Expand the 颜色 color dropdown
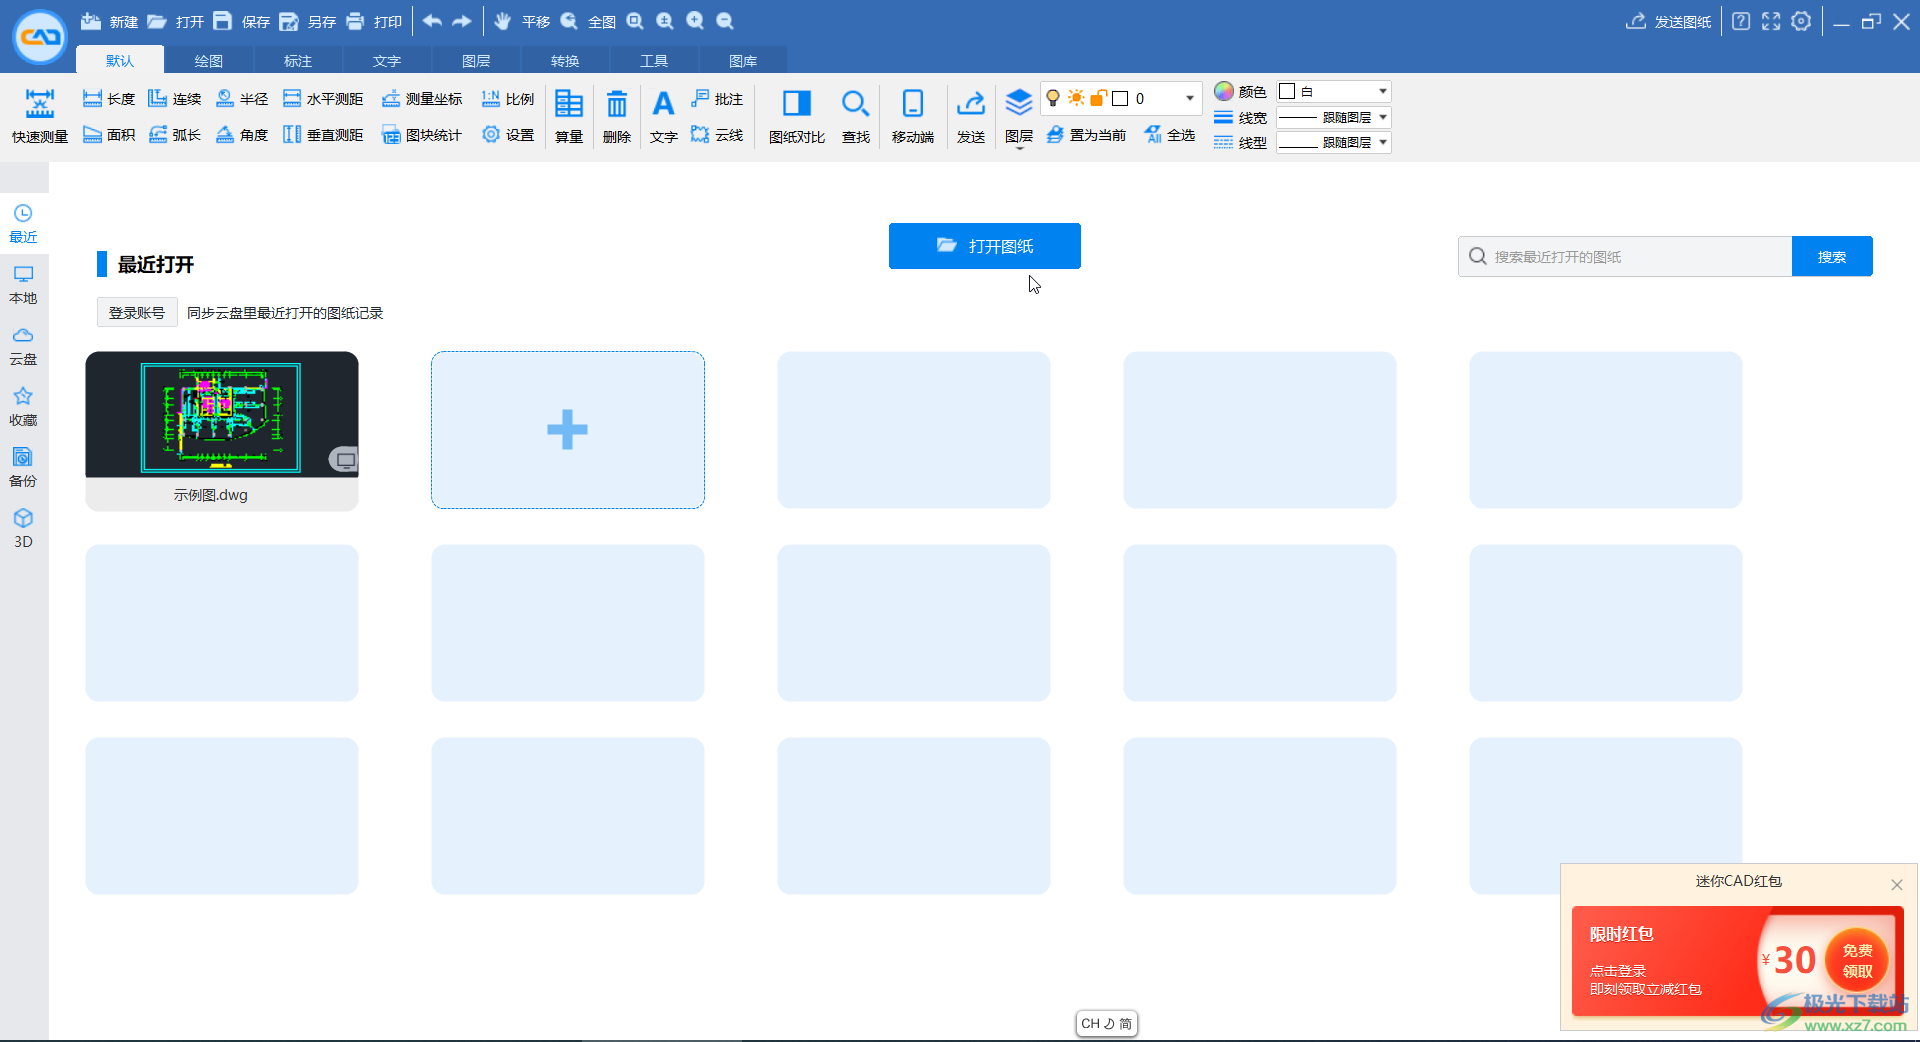Viewport: 1920px width, 1042px height. click(1383, 91)
